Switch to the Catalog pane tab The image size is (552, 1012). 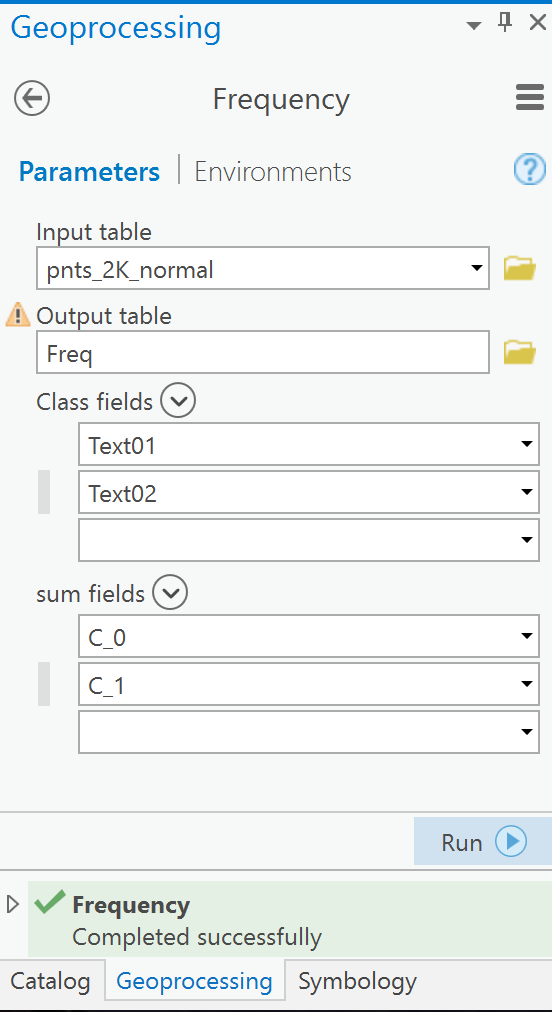51,981
